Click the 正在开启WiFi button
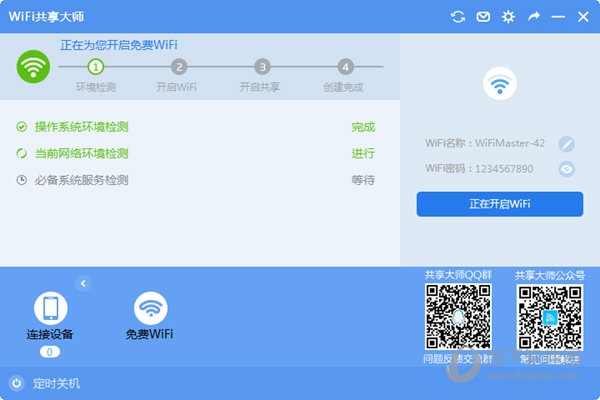This screenshot has width=600, height=400. (x=500, y=204)
